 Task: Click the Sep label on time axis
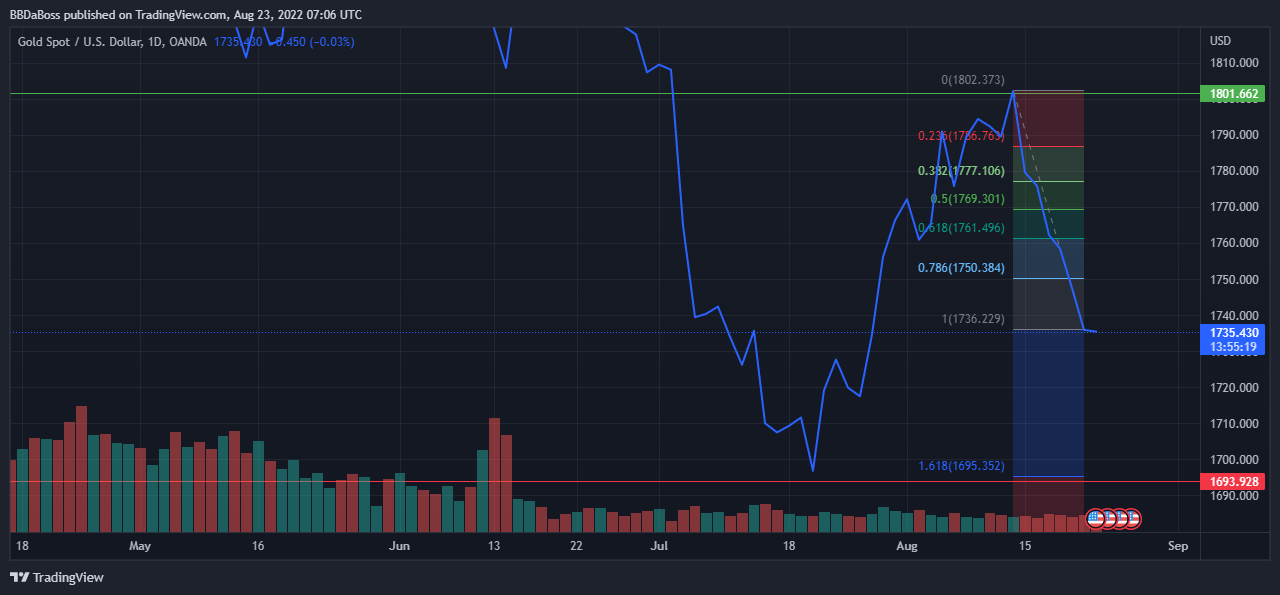pyautogui.click(x=1178, y=547)
